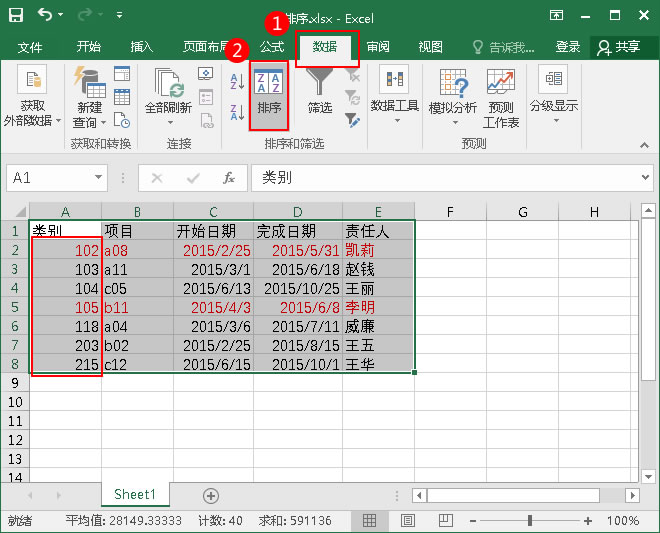Switch to the 开始 tab
Screen dimensions: 660x533
(89, 46)
